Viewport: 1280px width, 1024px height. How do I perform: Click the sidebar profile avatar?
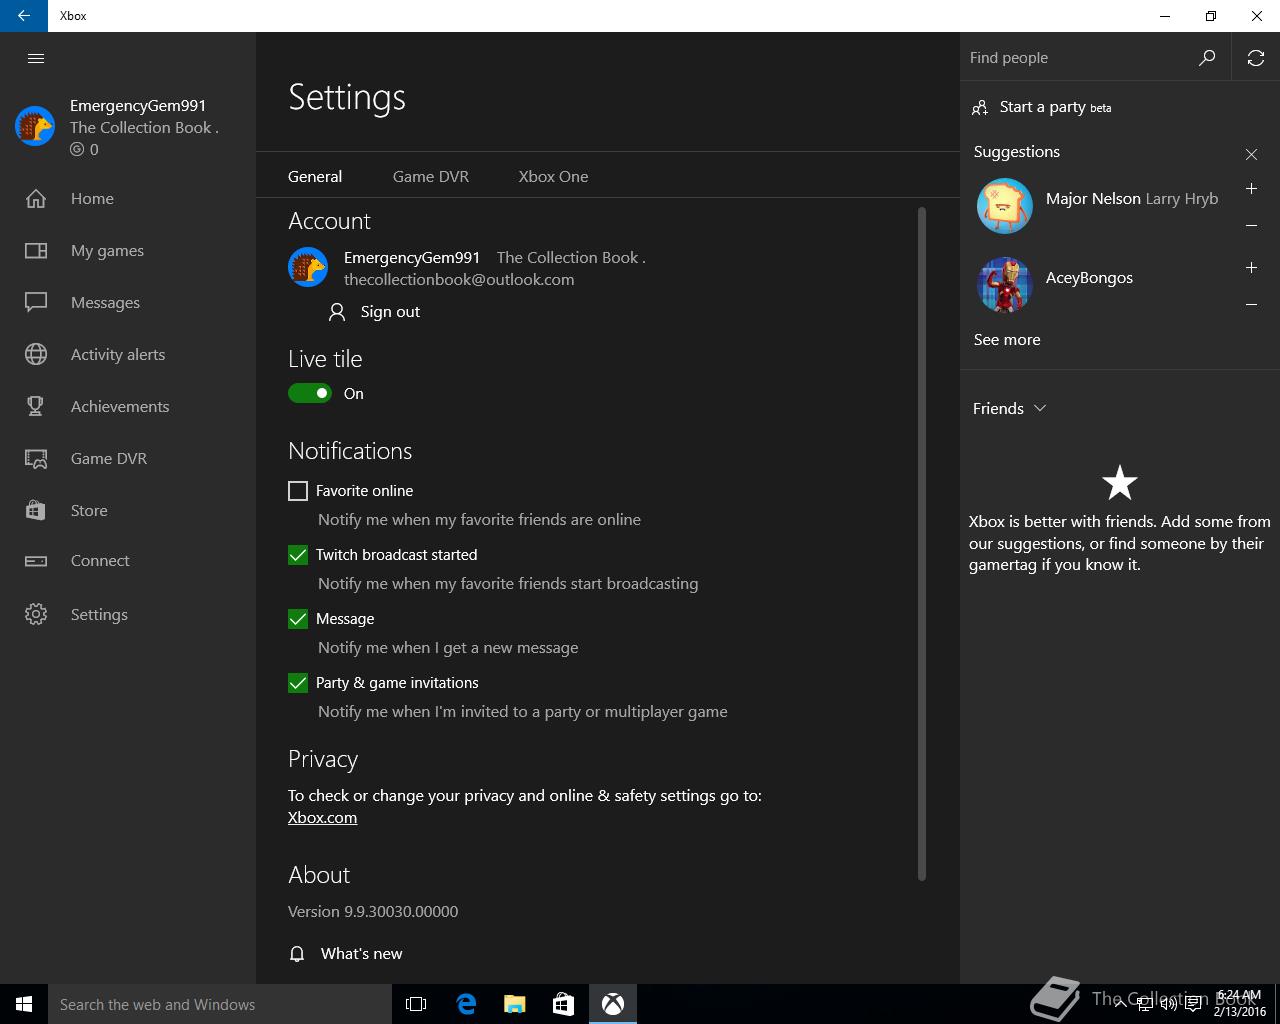35,126
